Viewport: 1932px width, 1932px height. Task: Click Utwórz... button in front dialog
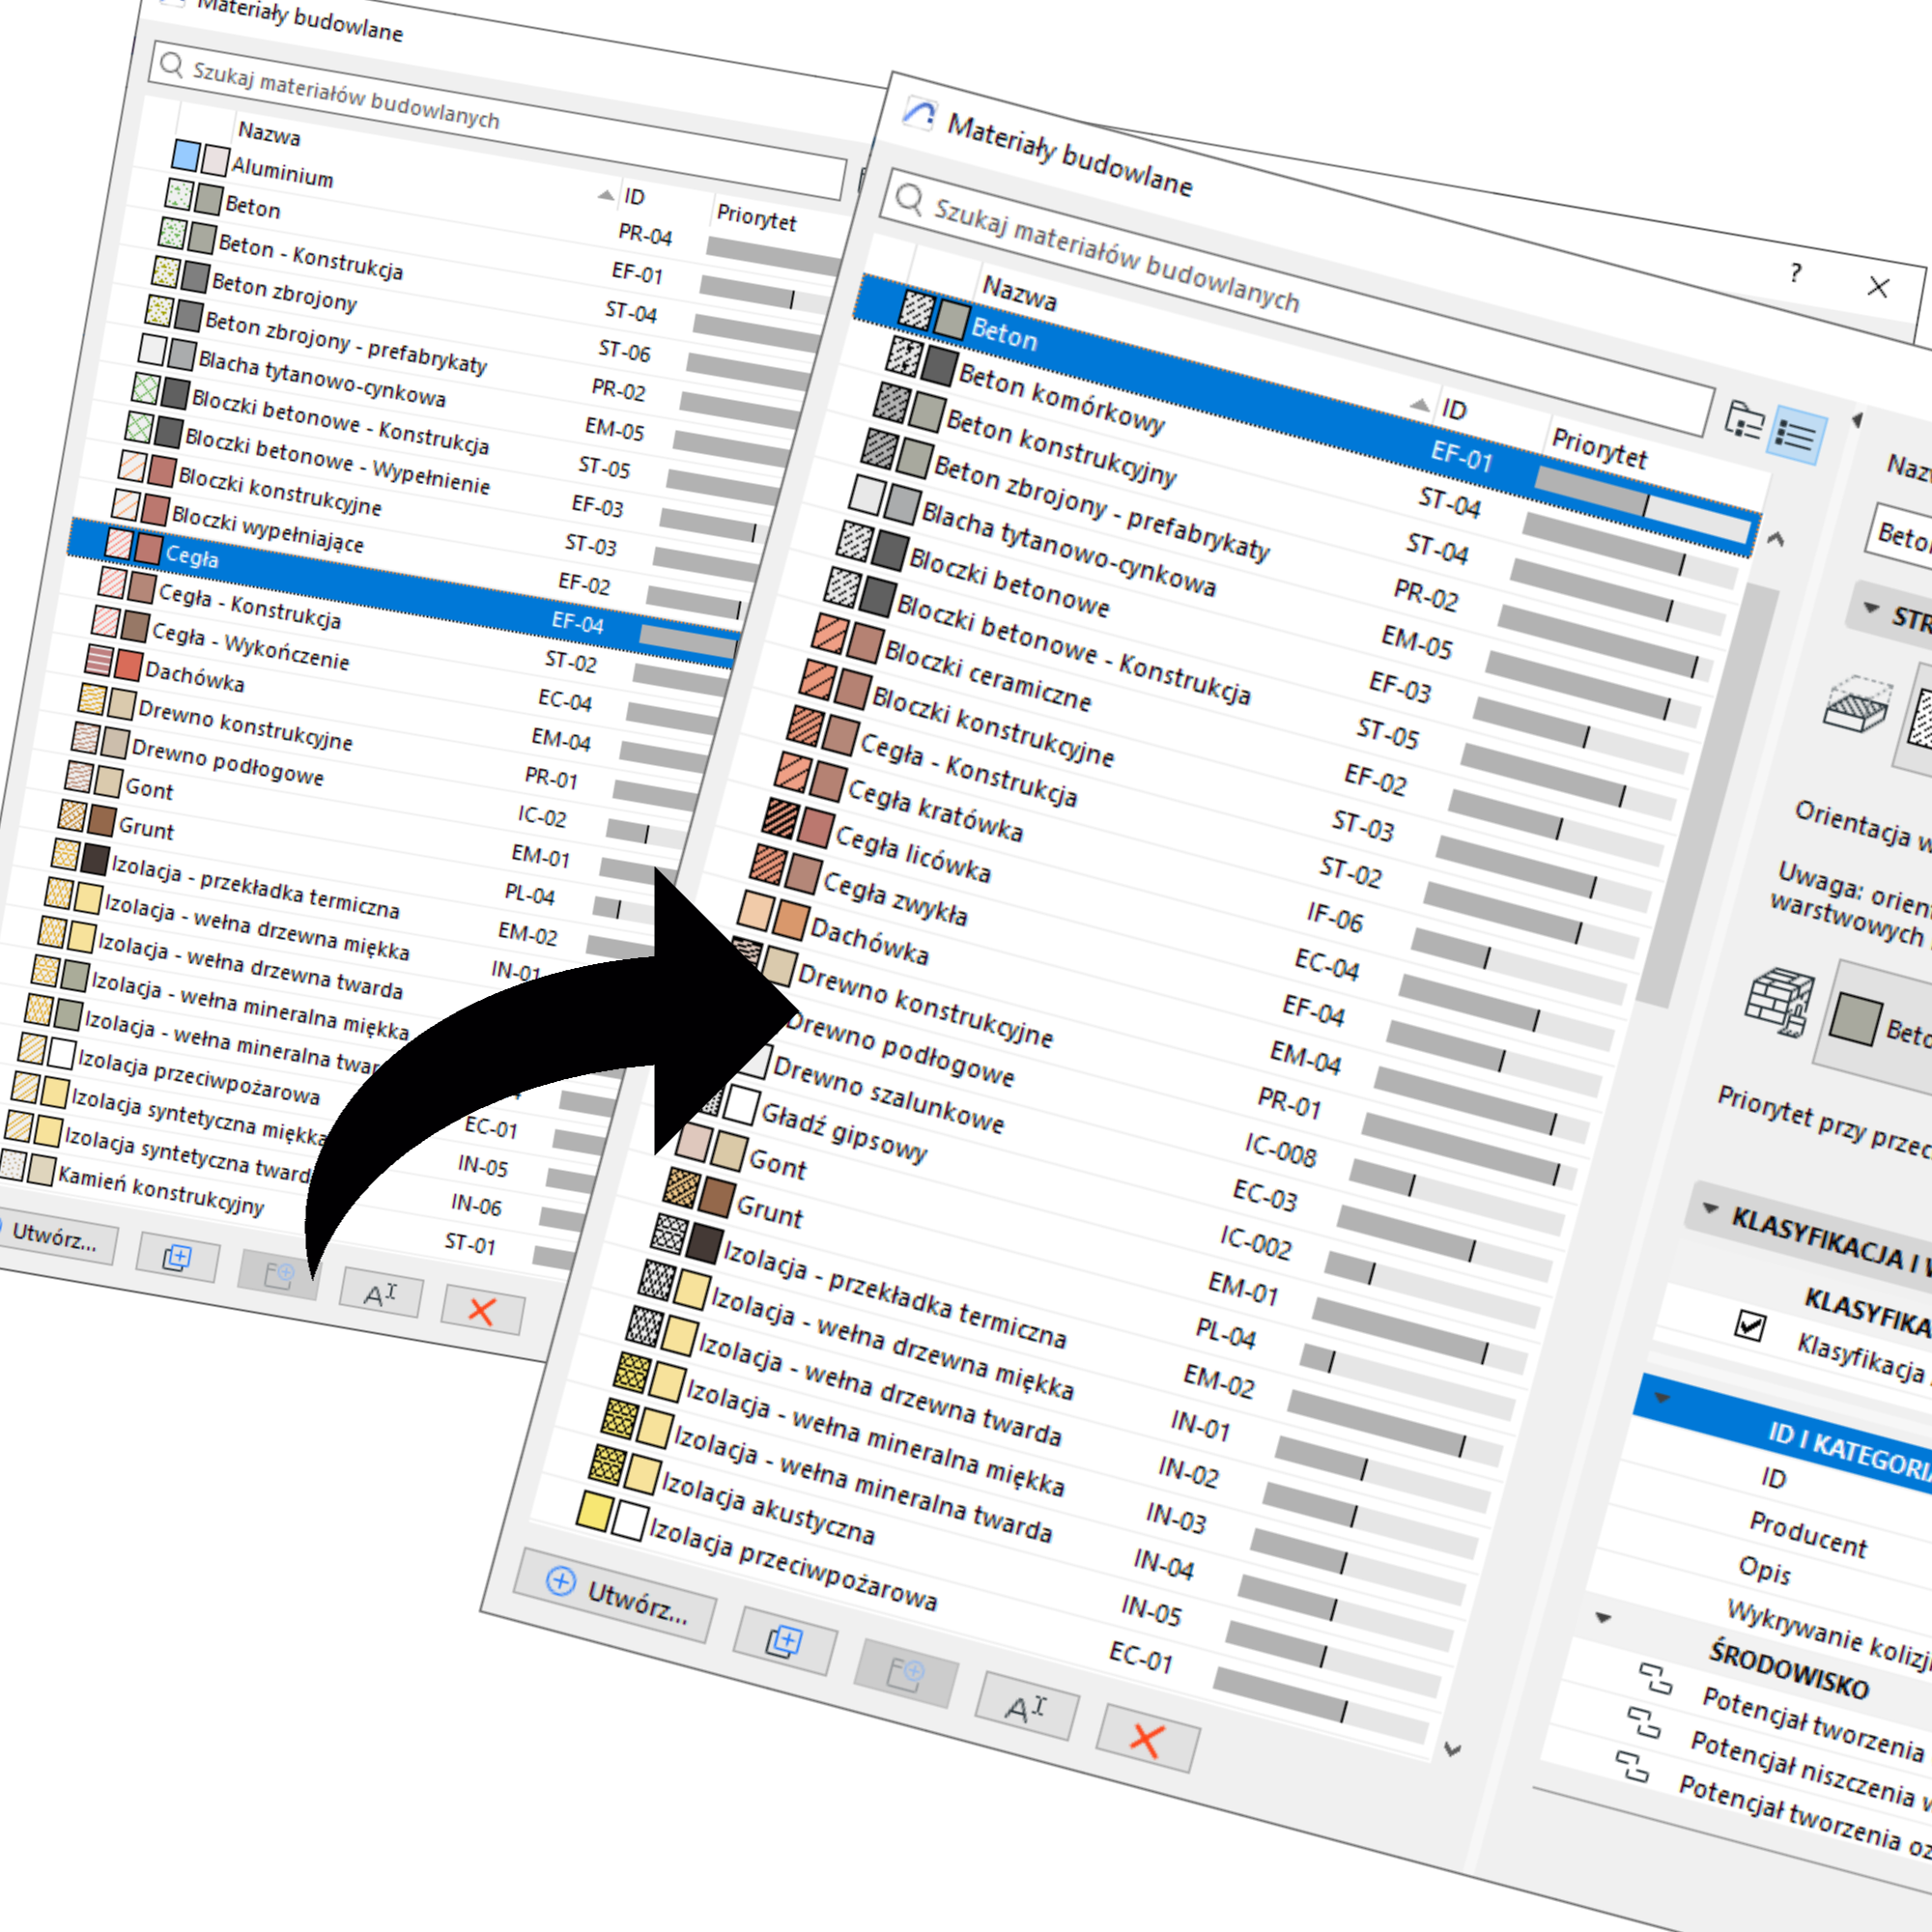pos(616,1595)
